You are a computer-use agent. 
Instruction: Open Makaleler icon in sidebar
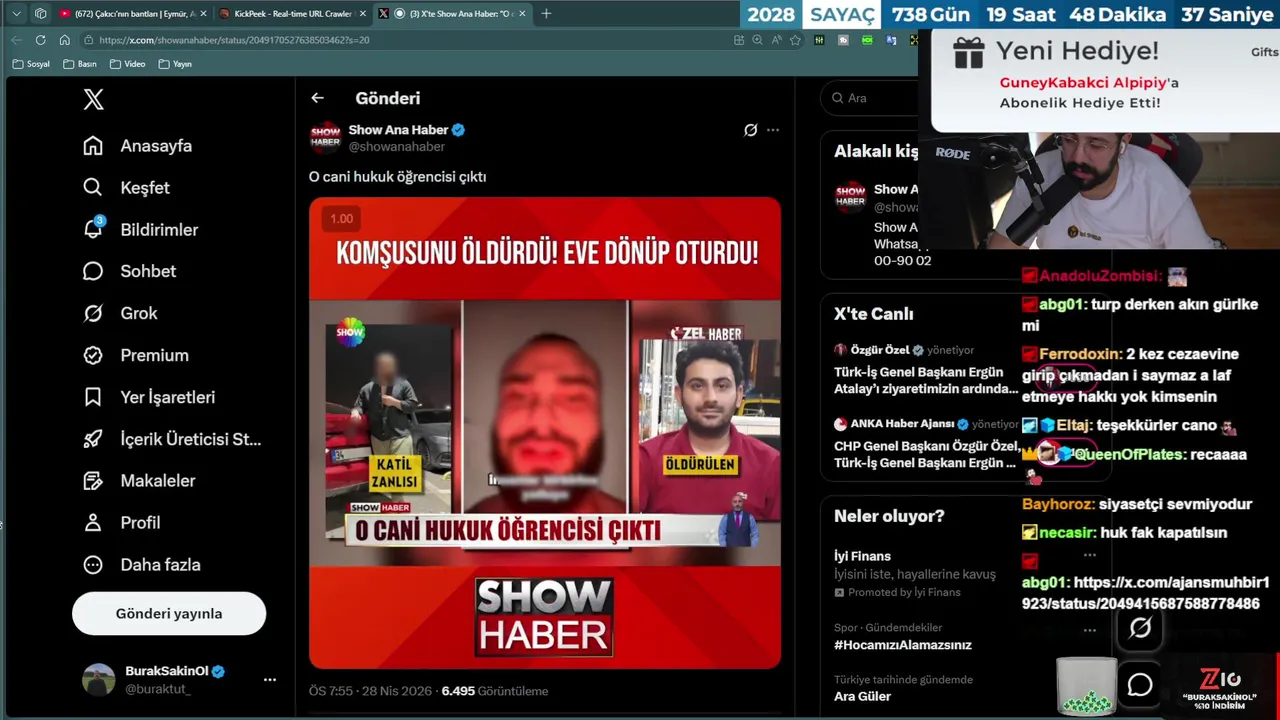coord(93,481)
